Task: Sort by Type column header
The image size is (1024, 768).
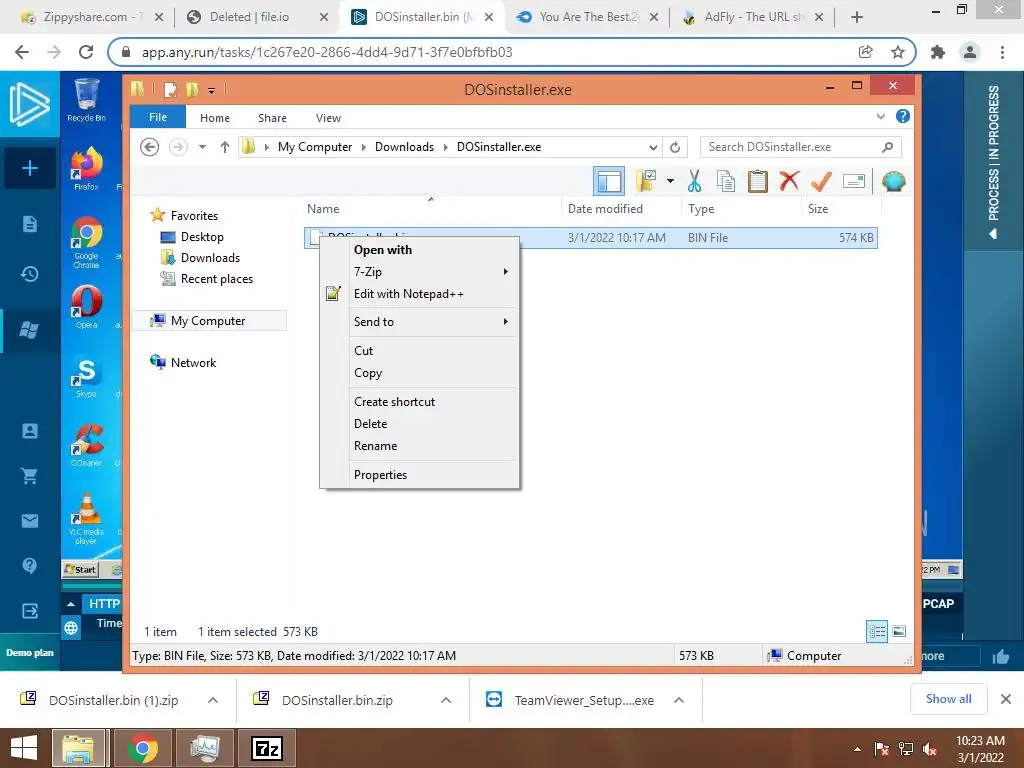Action: 701,209
